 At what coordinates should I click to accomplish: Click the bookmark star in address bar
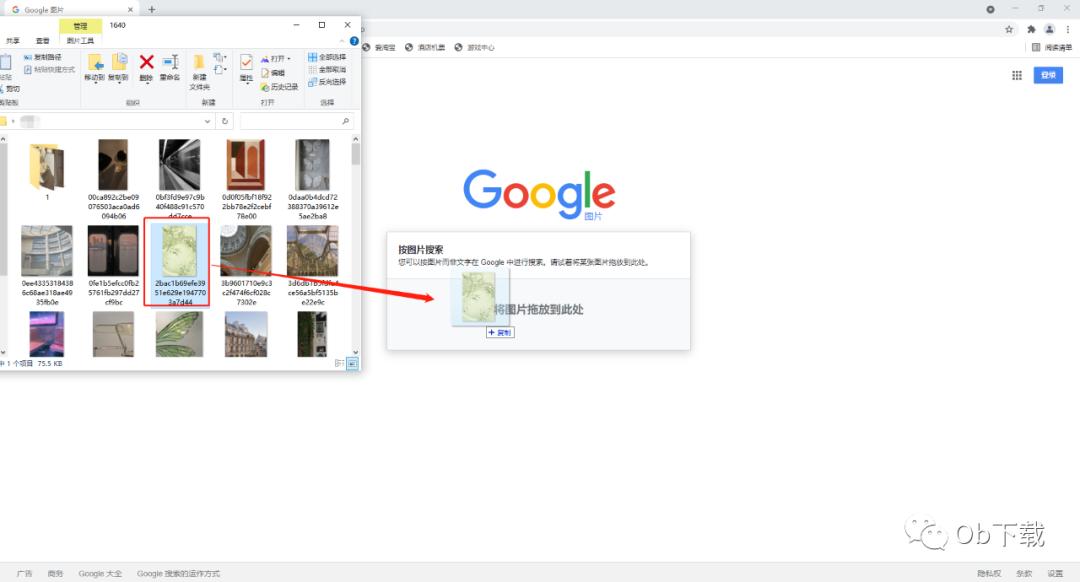click(x=1008, y=29)
